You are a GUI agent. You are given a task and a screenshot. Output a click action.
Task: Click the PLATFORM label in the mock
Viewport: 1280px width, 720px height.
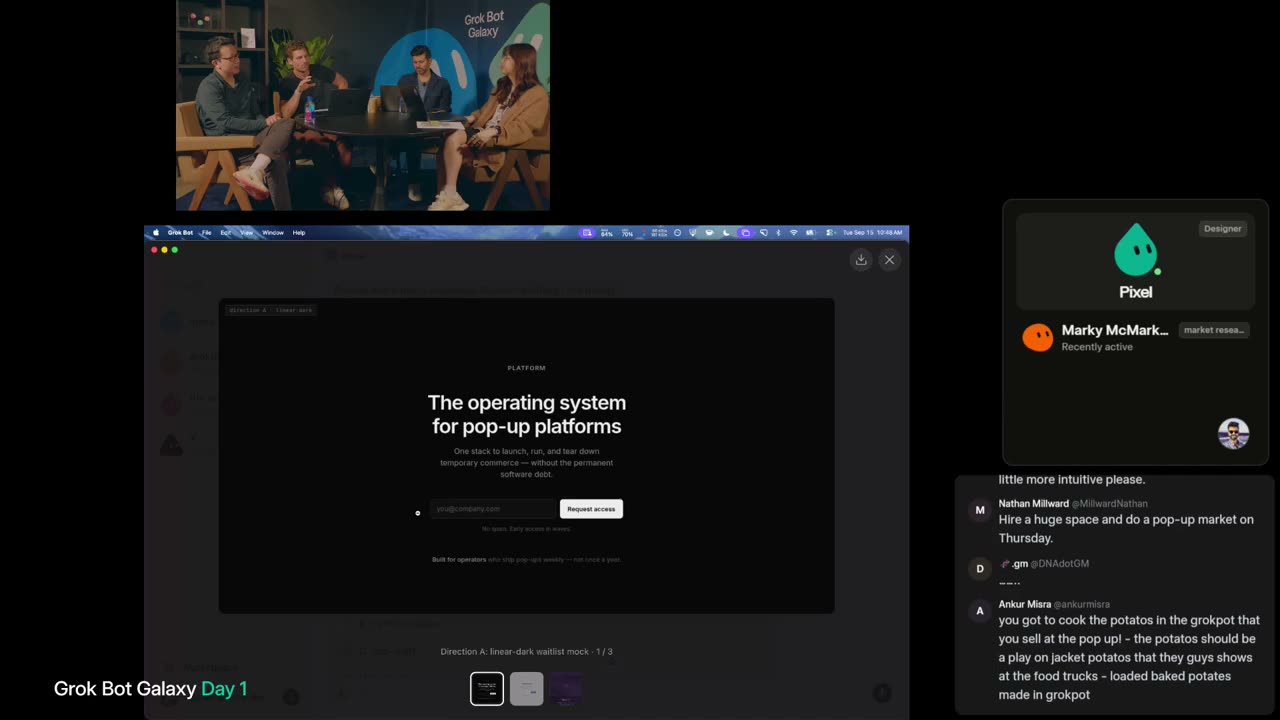(526, 368)
